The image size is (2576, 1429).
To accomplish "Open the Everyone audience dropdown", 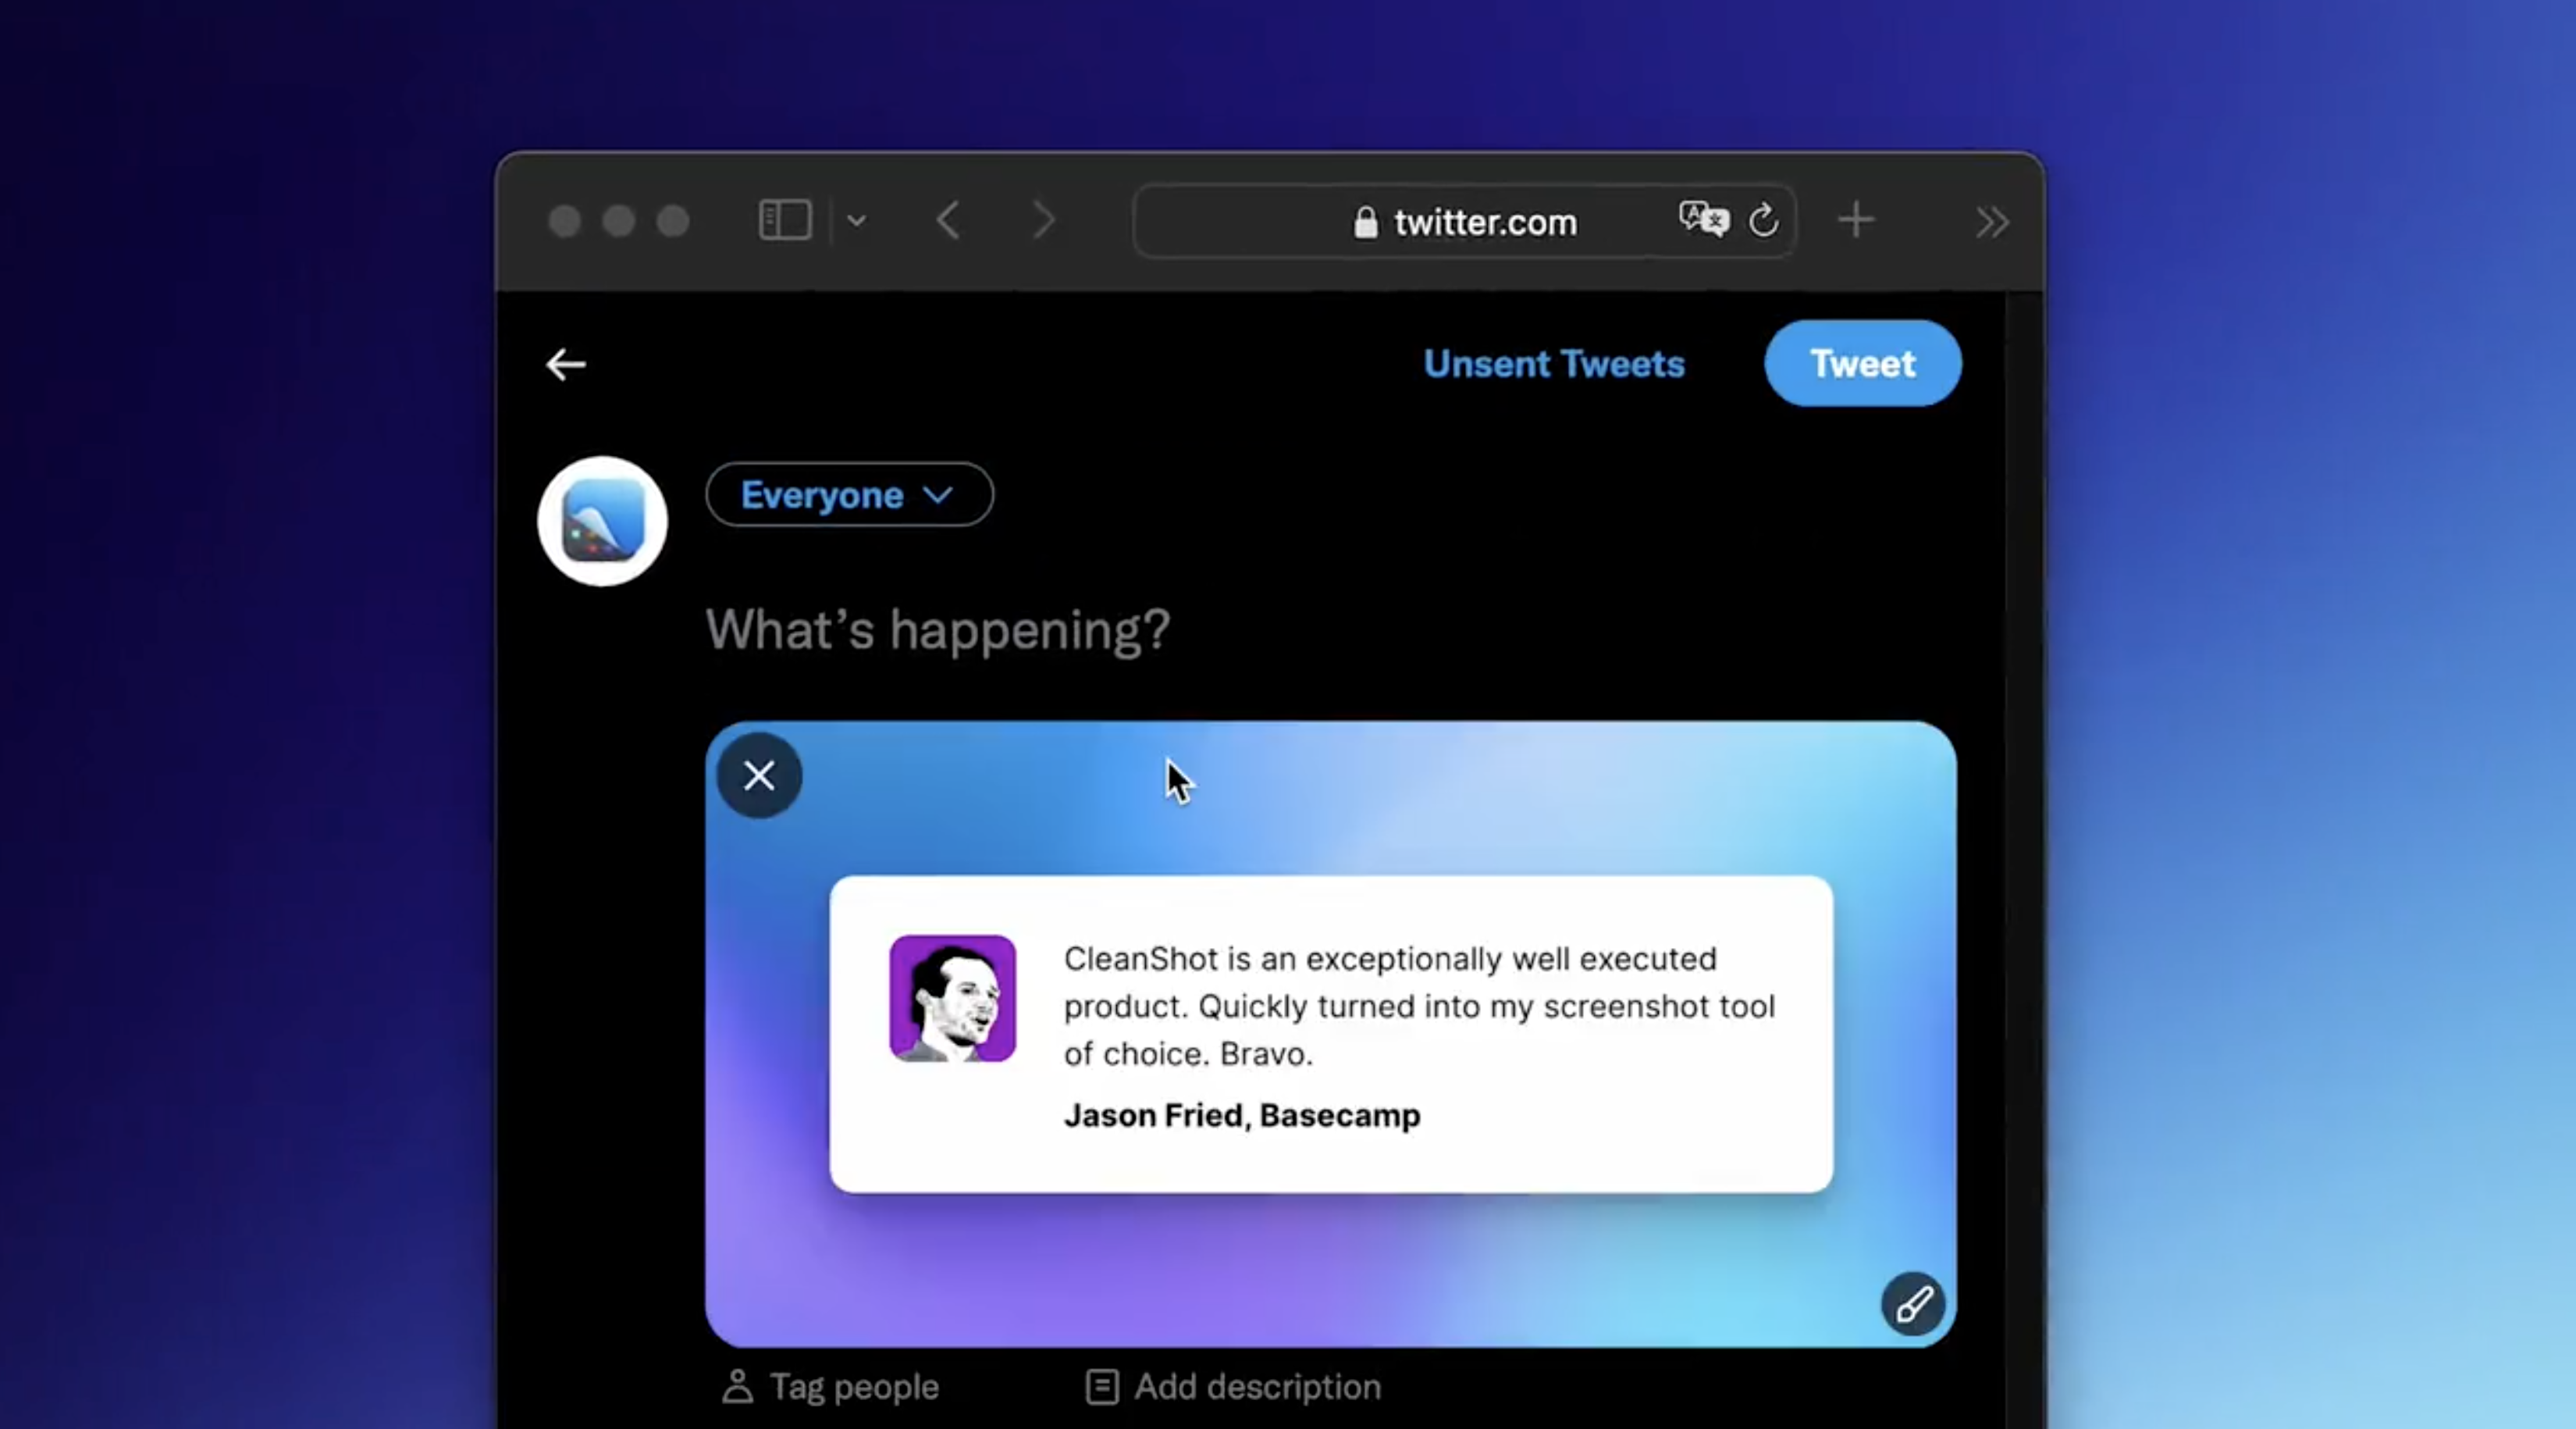I will pyautogui.click(x=849, y=494).
